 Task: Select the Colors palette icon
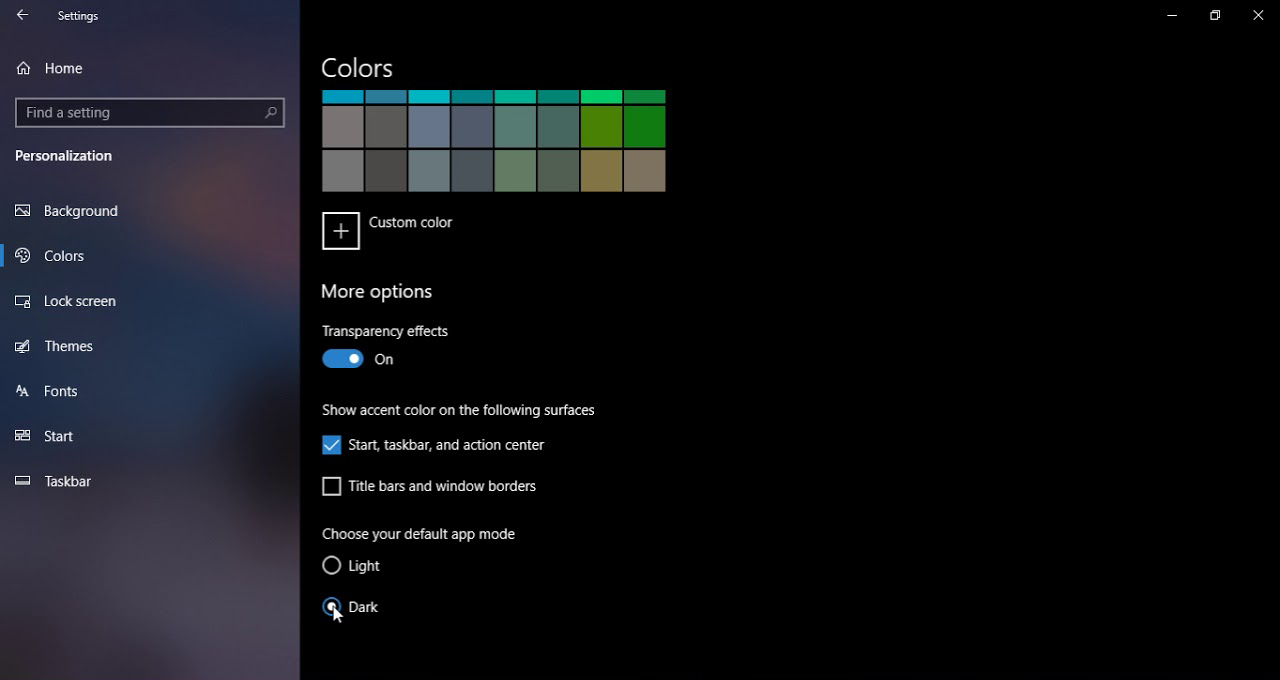[x=23, y=256]
